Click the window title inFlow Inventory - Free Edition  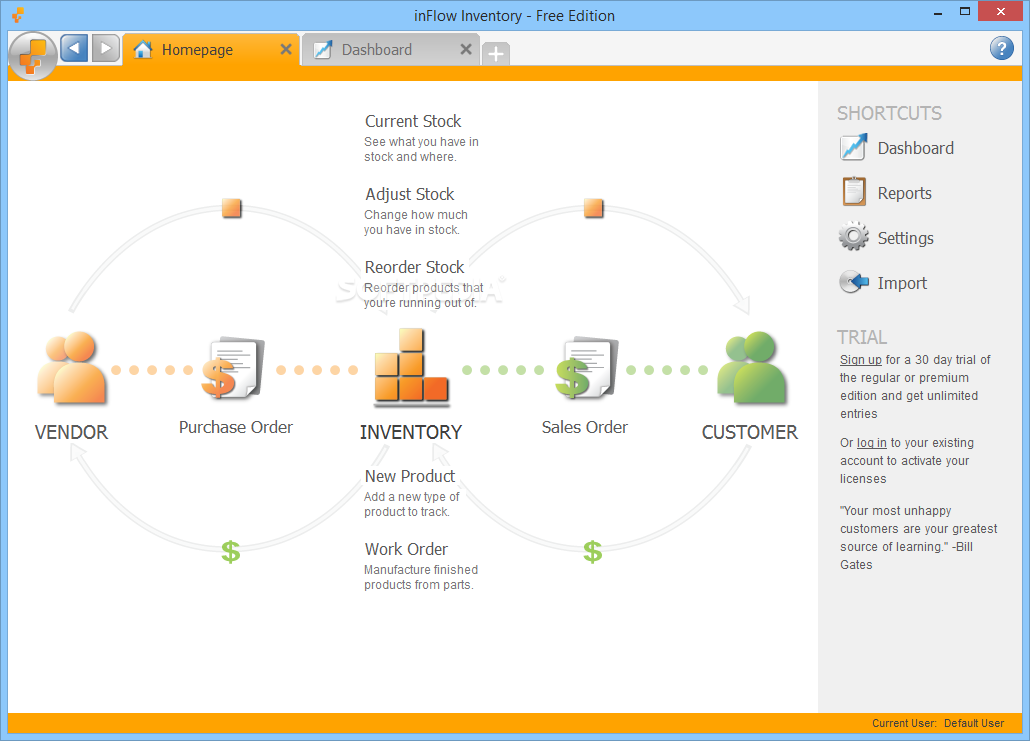coord(514,16)
